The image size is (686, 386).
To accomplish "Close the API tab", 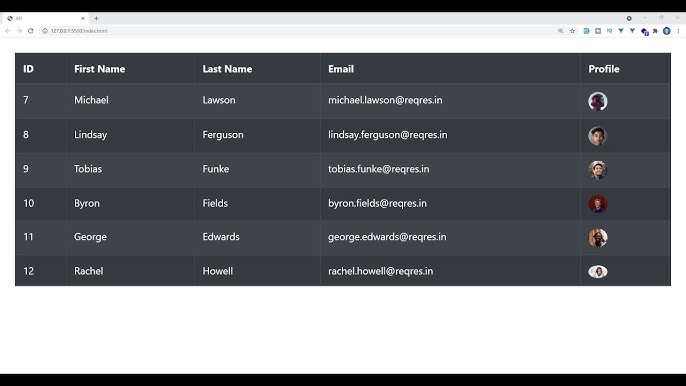I will pos(83,18).
